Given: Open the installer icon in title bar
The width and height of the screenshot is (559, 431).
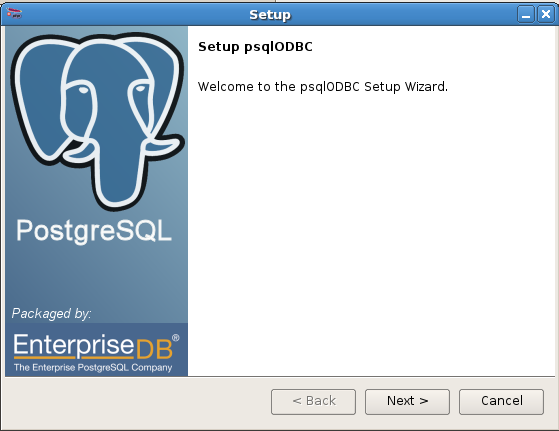Looking at the screenshot, I should coord(14,14).
